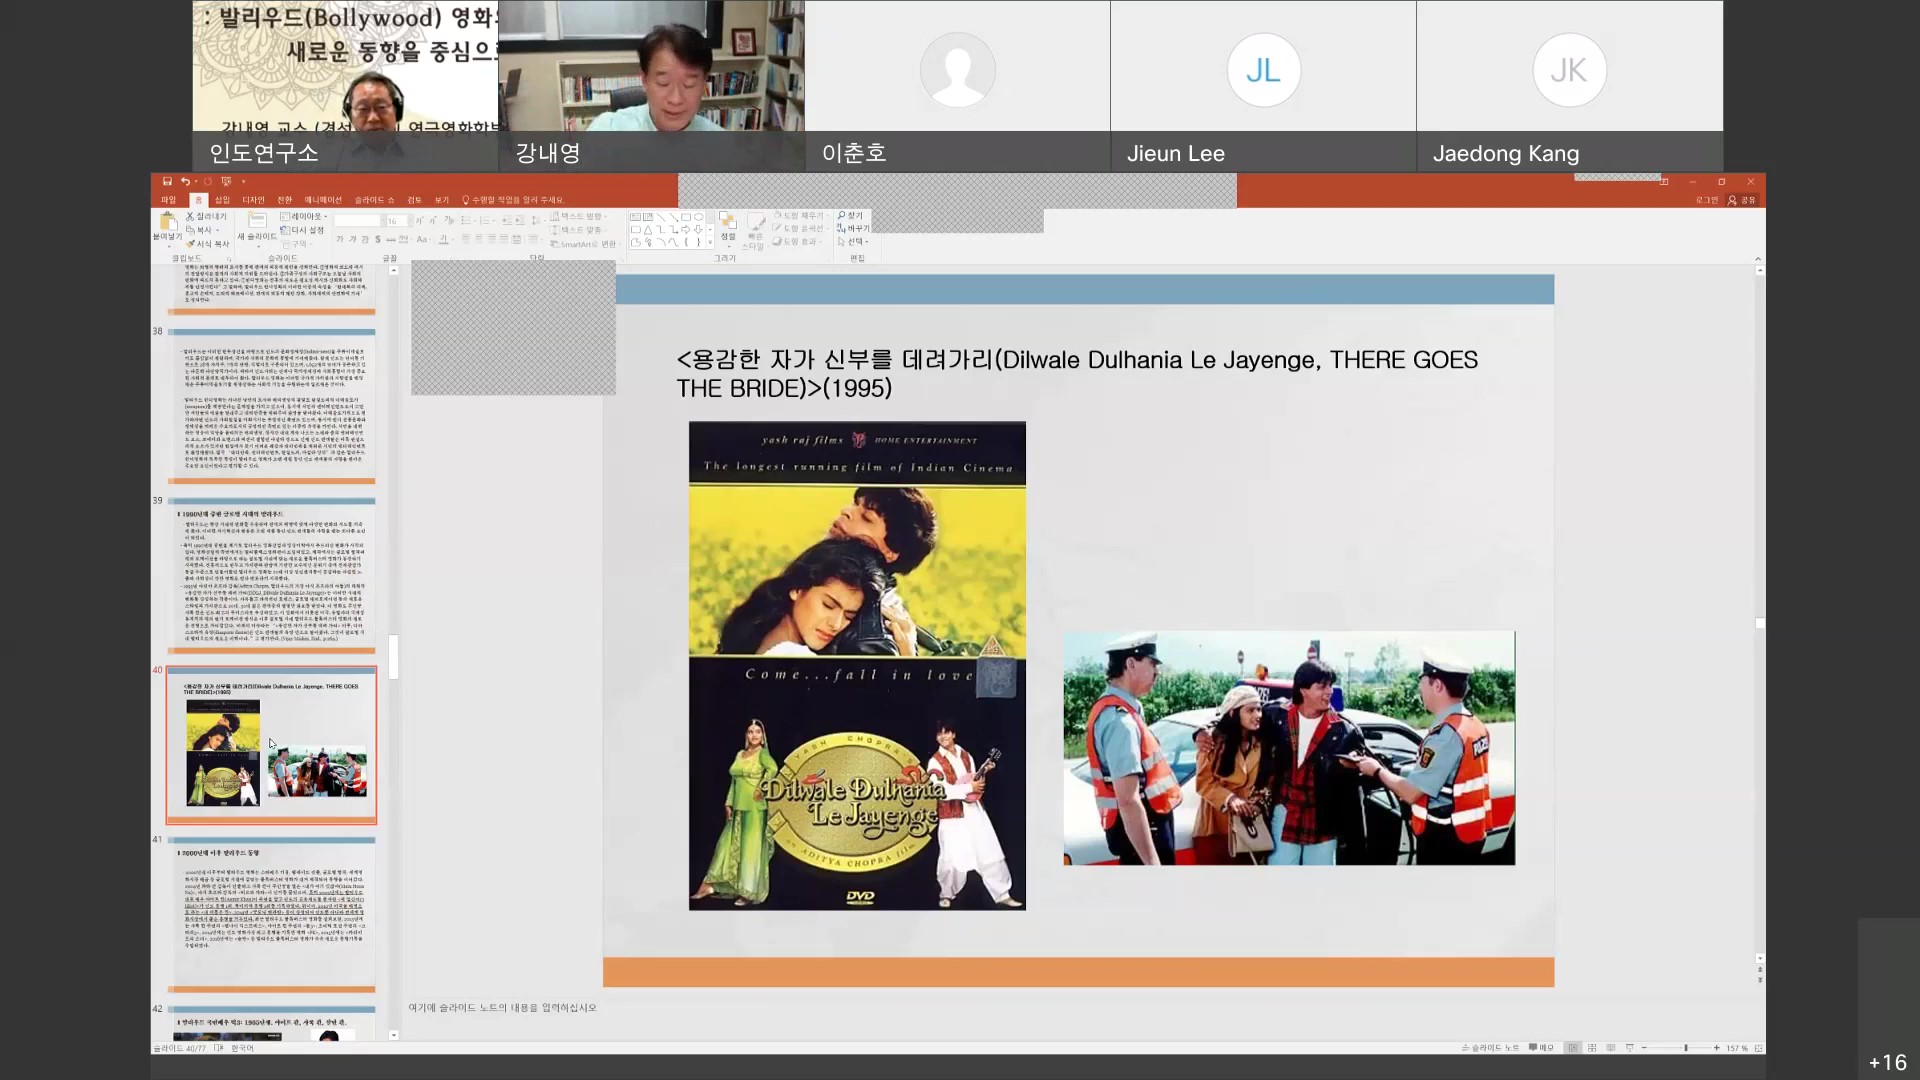The image size is (1920, 1080).
Task: Open the font name combo box
Action: pyautogui.click(x=358, y=221)
